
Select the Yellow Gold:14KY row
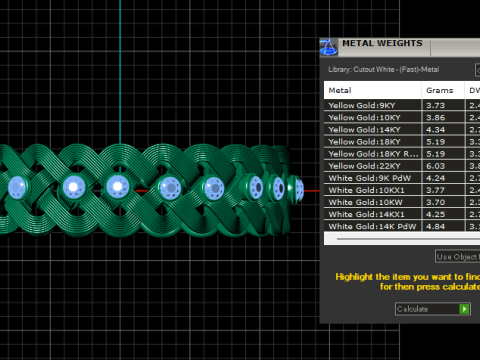tap(402, 130)
